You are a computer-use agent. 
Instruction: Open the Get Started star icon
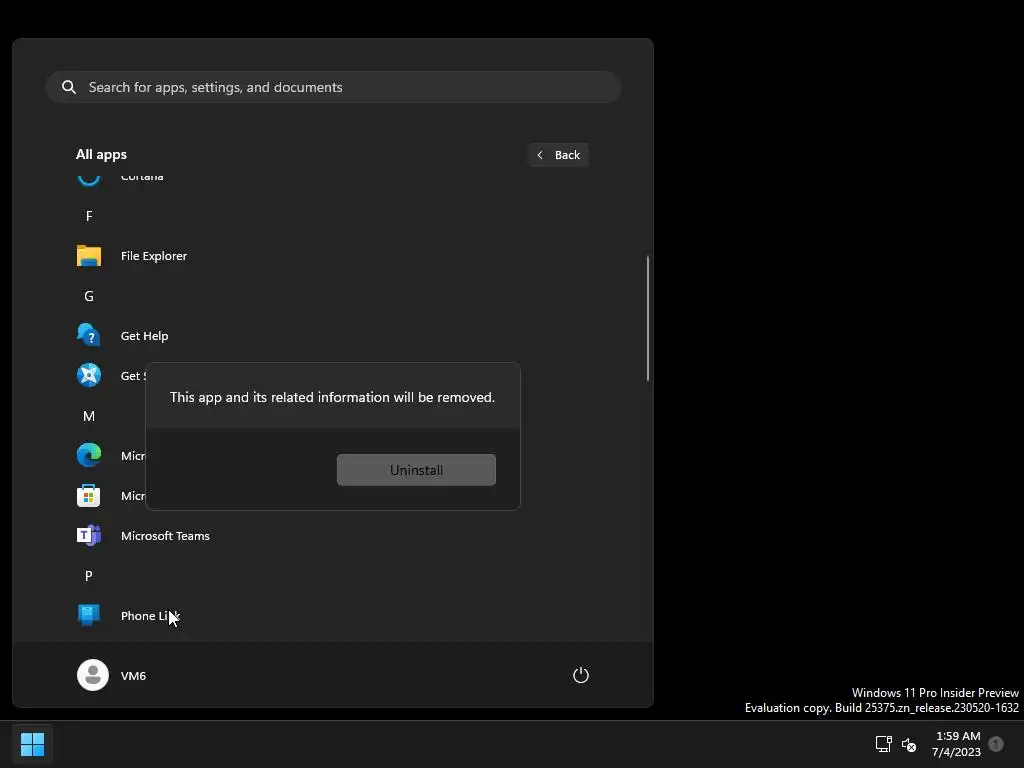coord(89,376)
